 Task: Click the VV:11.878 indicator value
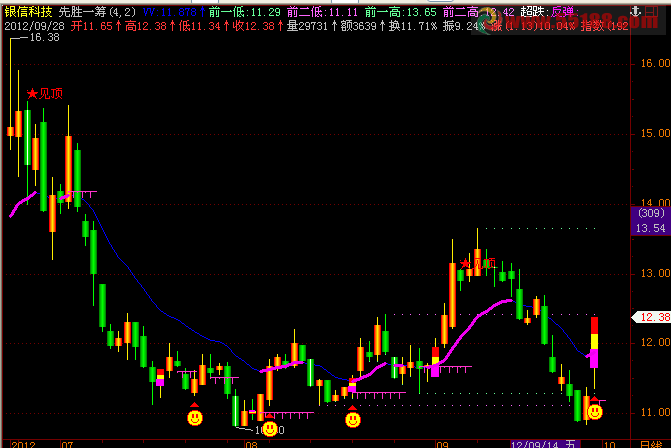[173, 12]
